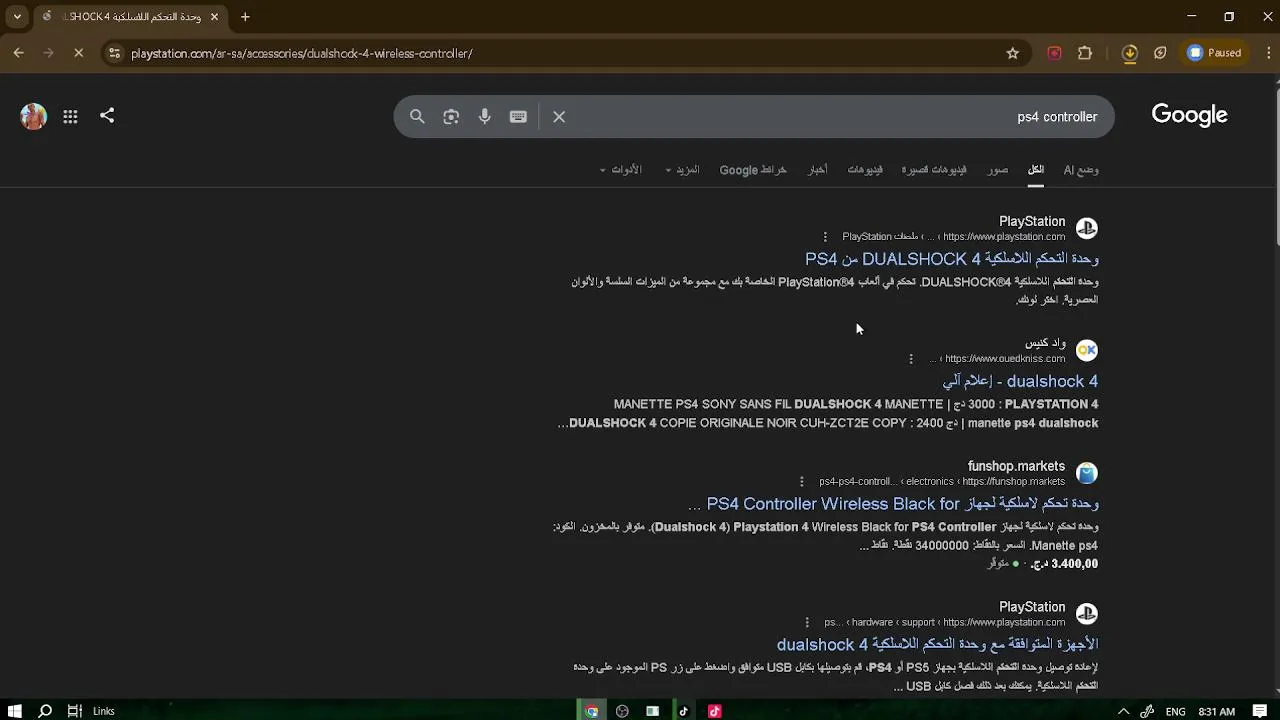Stop page loading in browser toolbar
The height and width of the screenshot is (720, 1280).
(x=79, y=53)
